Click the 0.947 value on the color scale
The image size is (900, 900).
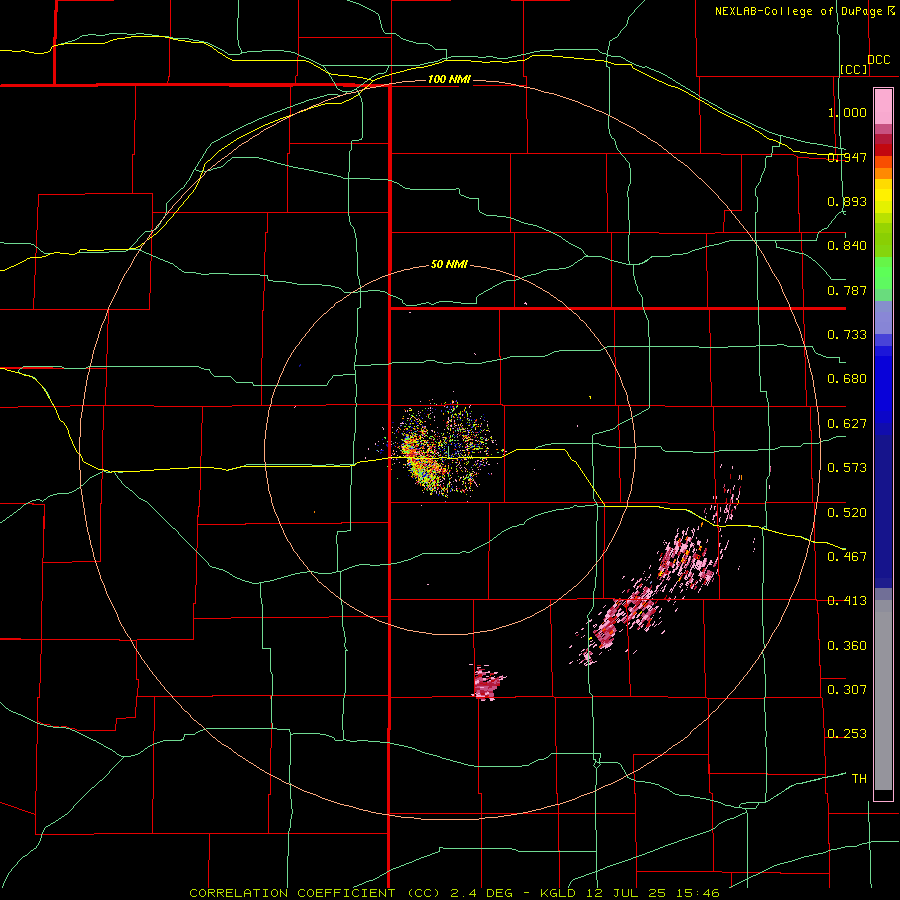[847, 157]
